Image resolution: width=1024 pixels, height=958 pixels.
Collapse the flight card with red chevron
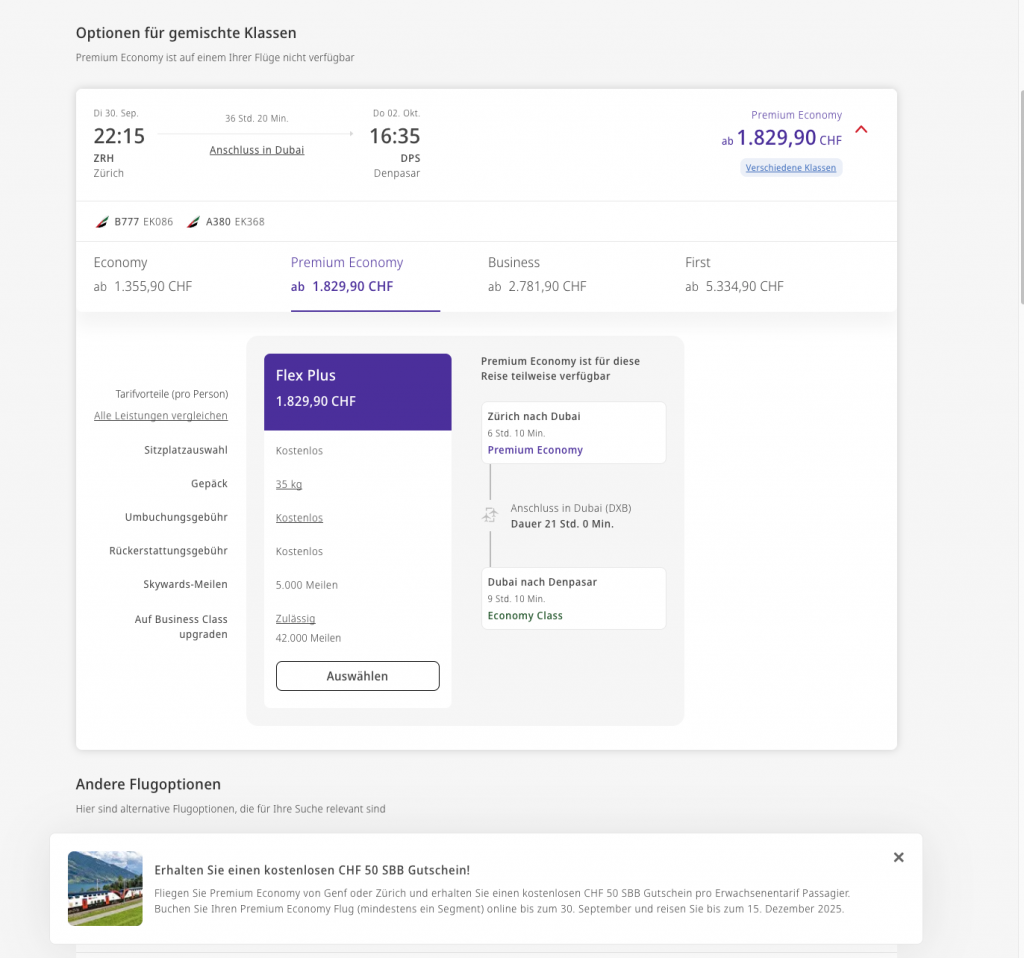862,130
